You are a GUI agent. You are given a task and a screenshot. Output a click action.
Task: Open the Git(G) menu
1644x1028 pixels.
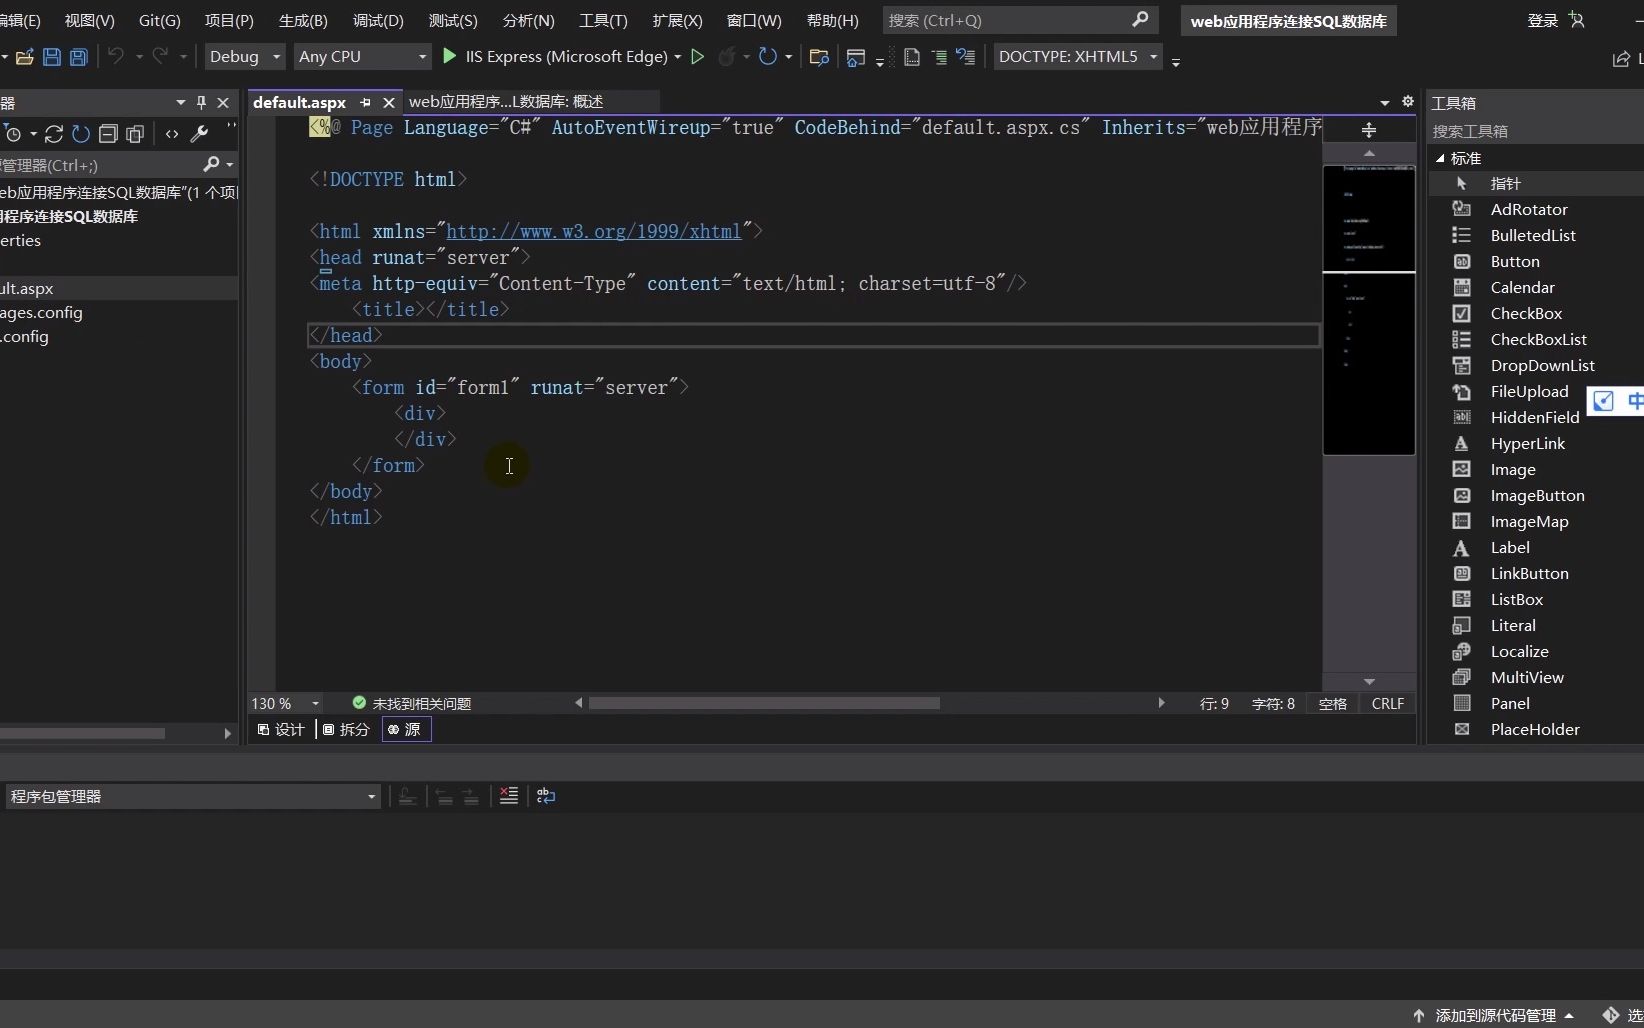click(x=160, y=20)
